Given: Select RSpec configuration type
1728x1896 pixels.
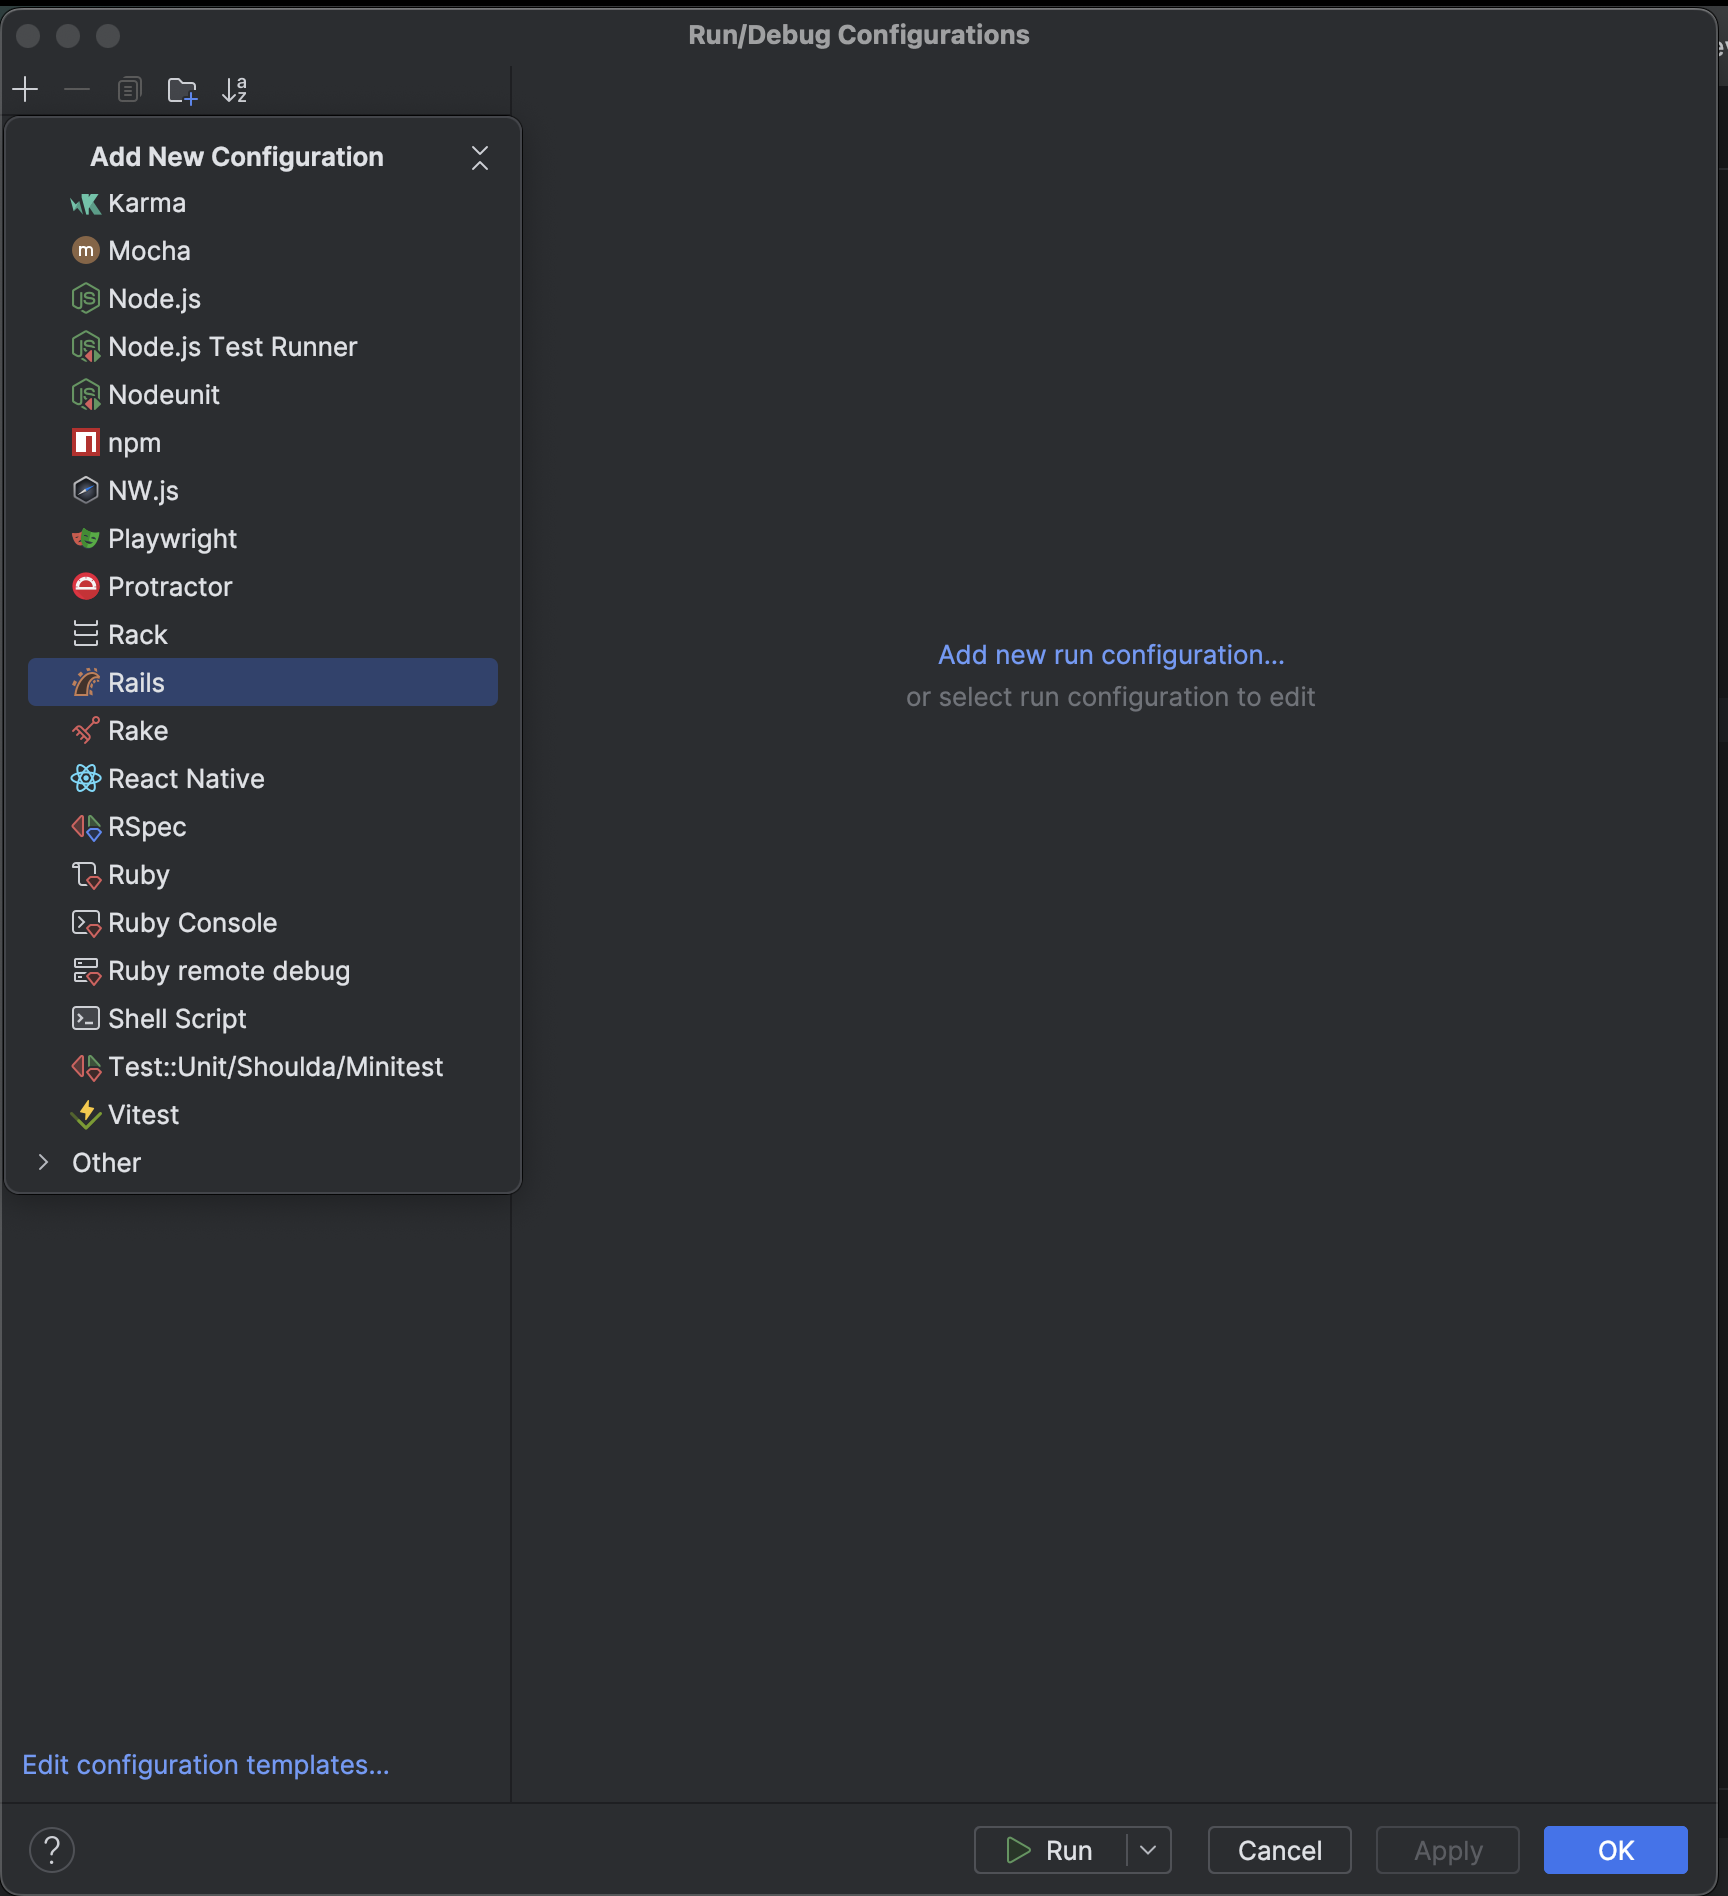Looking at the screenshot, I should click(x=263, y=827).
